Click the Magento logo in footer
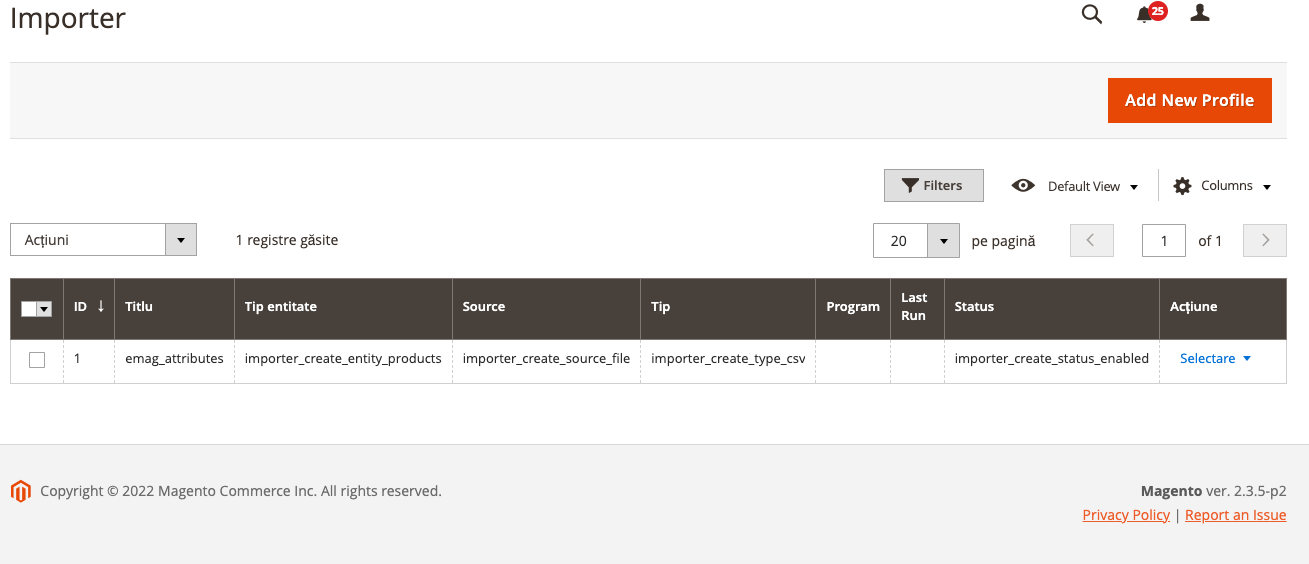 coord(20,491)
